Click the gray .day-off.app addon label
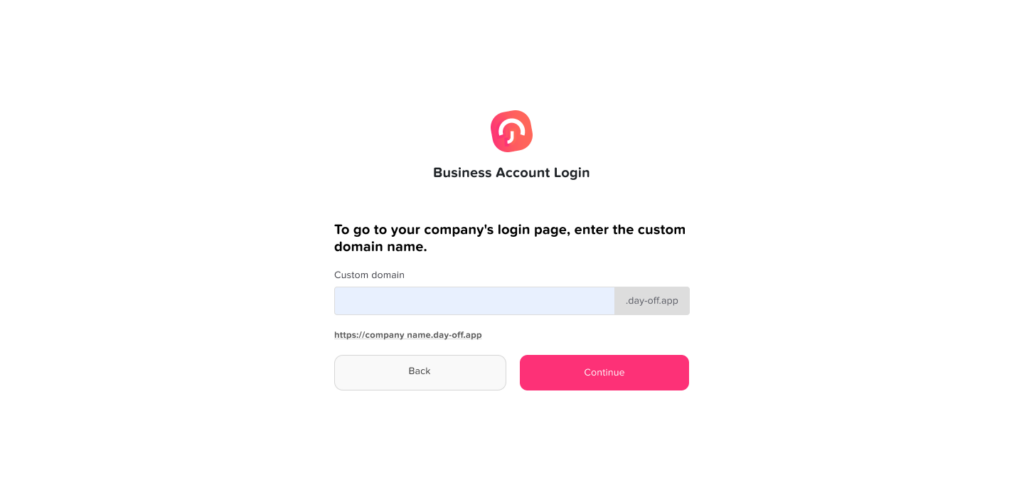 [x=652, y=301]
